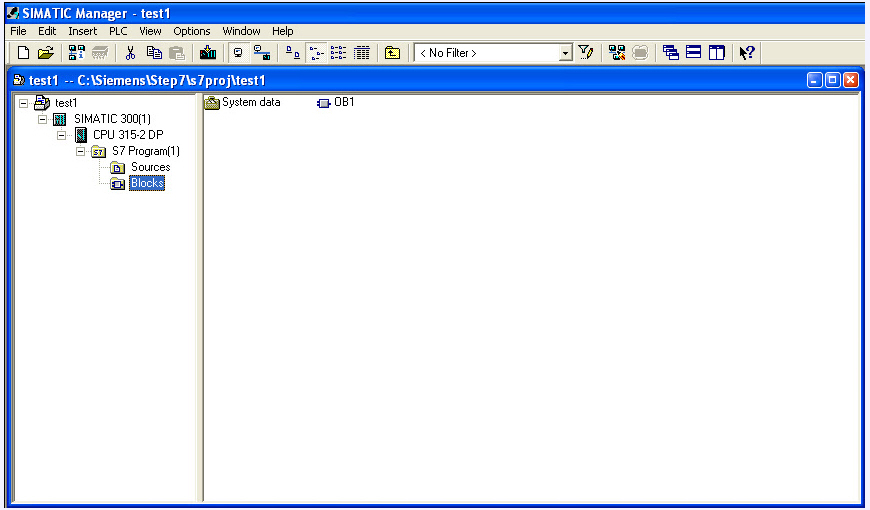
Task: Open the No Filter dropdown
Action: pos(565,53)
